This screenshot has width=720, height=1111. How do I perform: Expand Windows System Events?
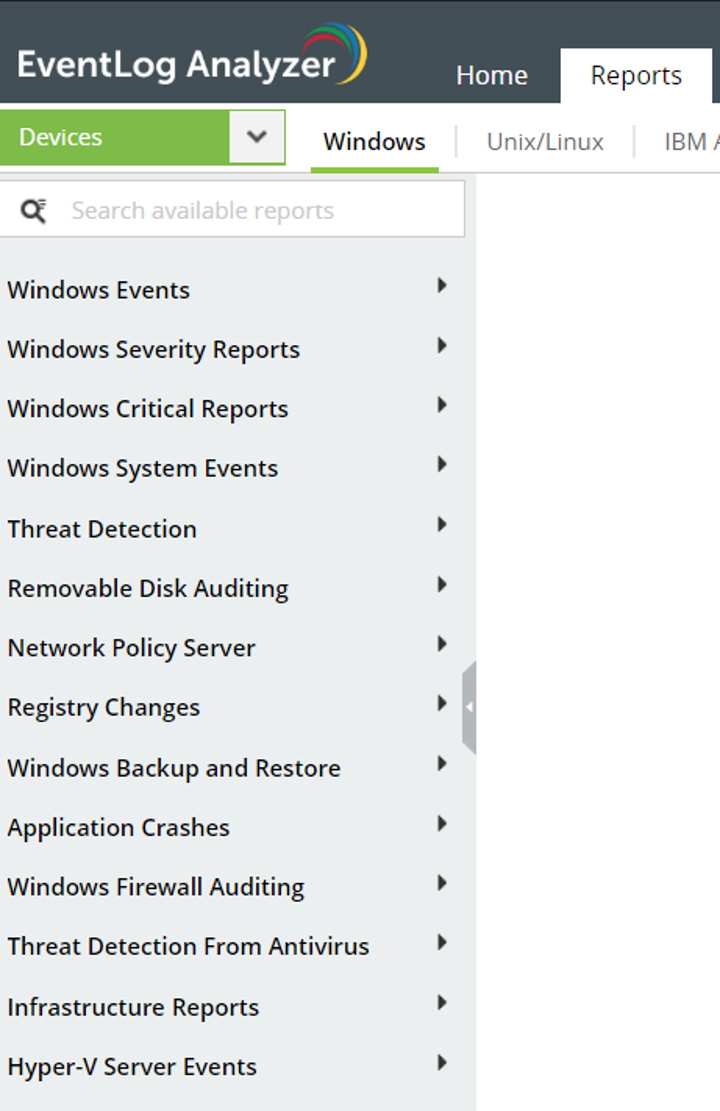coord(441,464)
